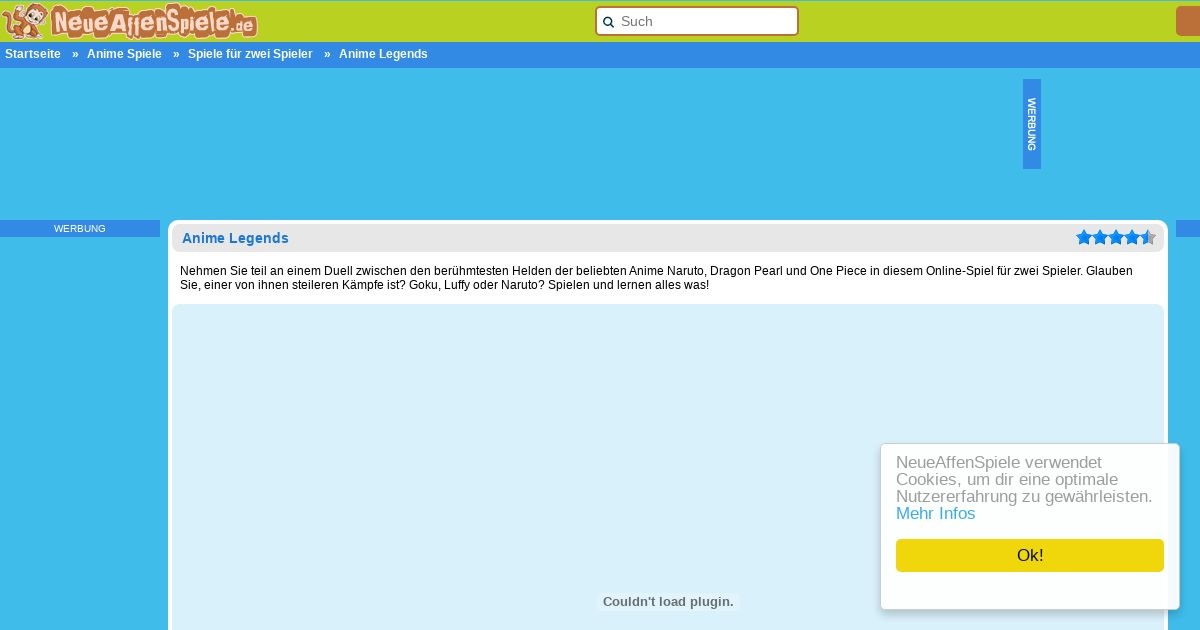1200x630 pixels.
Task: Accept cookies with Ok! button
Action: (x=1030, y=556)
